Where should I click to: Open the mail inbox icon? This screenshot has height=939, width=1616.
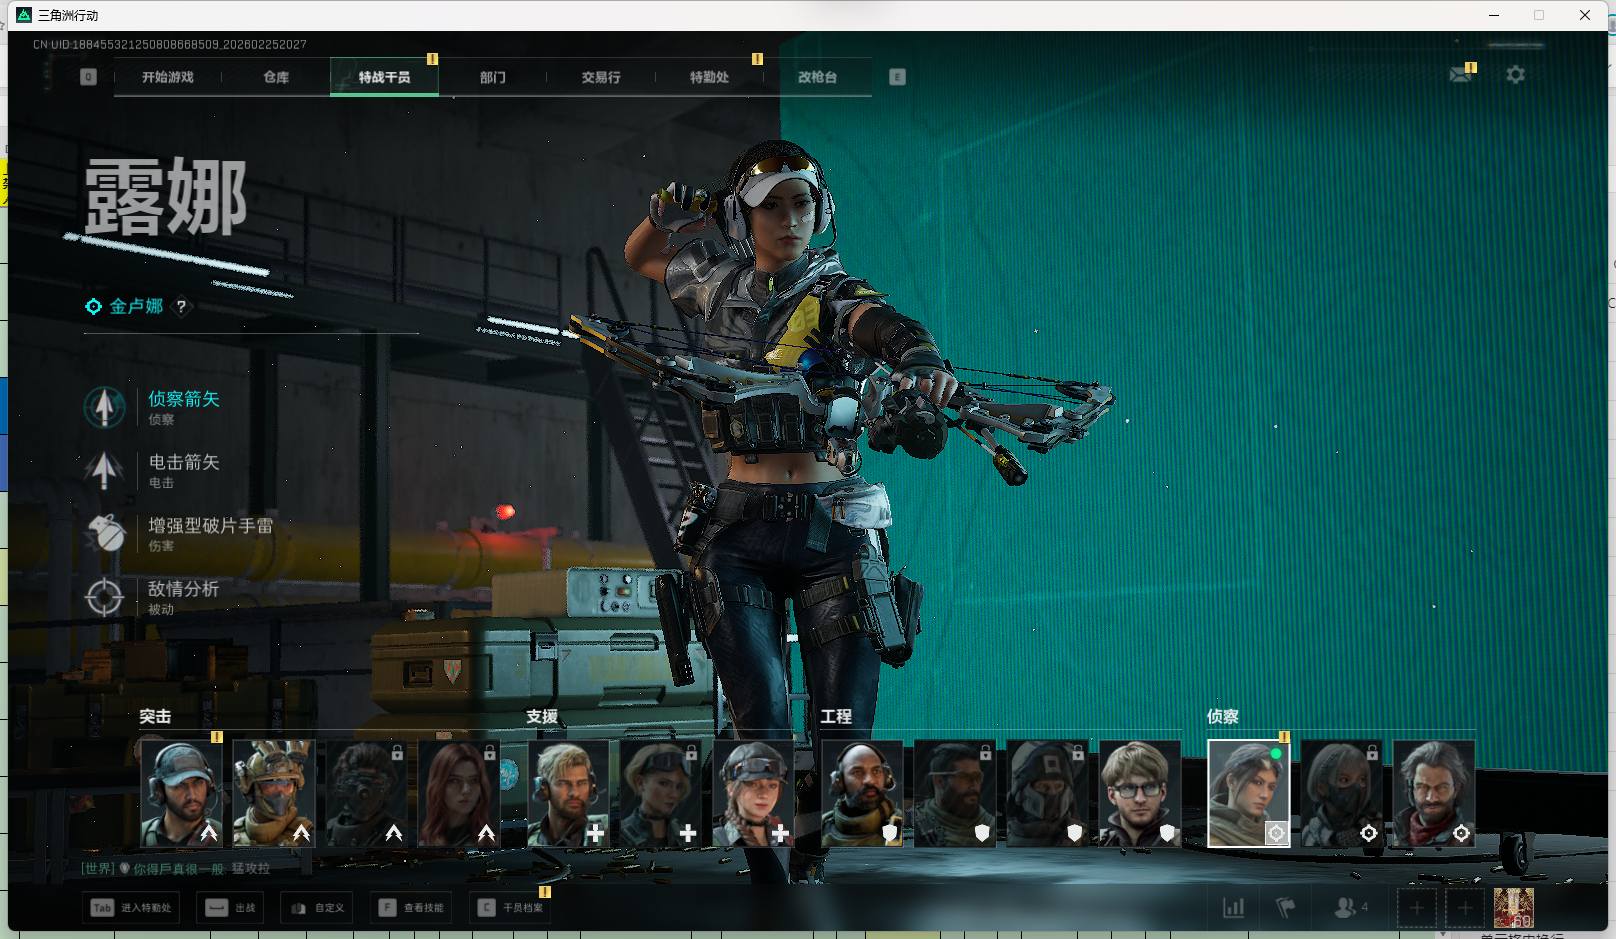pyautogui.click(x=1460, y=75)
